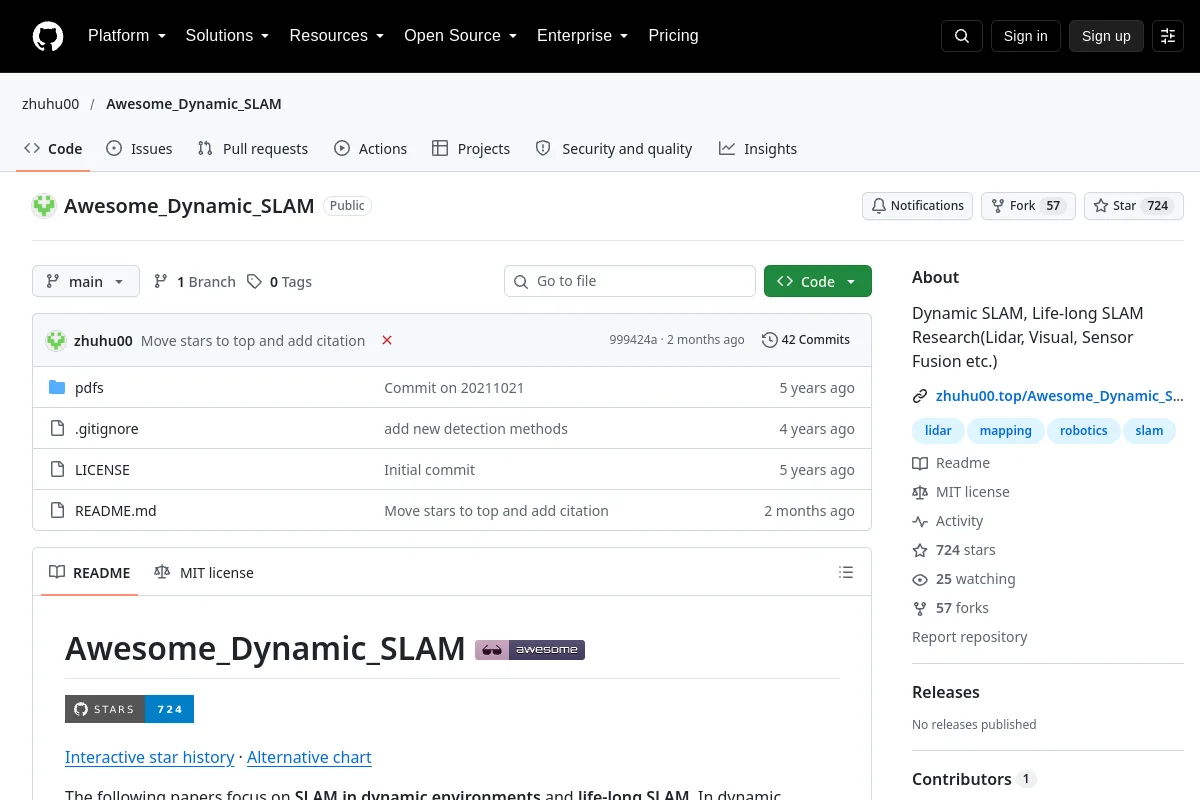Select the lidar topic tag
This screenshot has height=800, width=1200.
pyautogui.click(x=938, y=431)
